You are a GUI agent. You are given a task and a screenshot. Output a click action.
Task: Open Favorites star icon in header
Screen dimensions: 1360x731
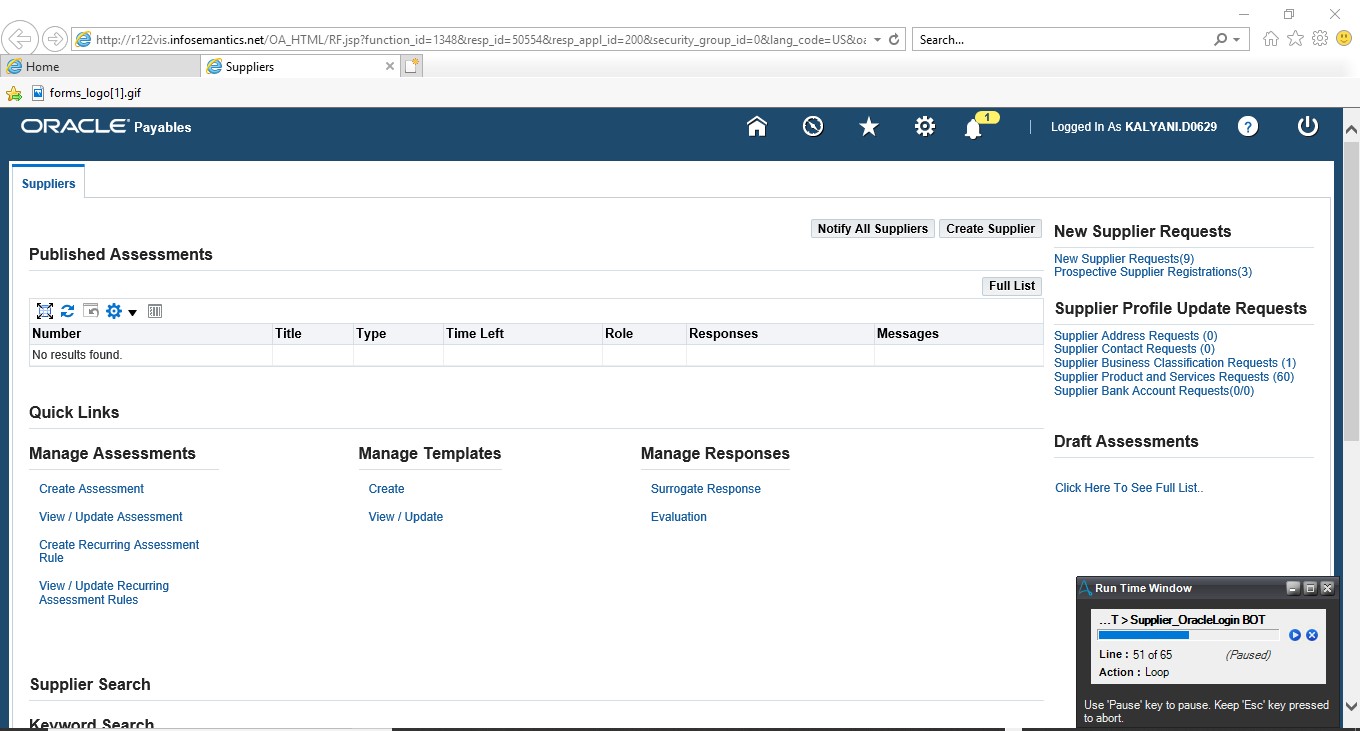(869, 127)
